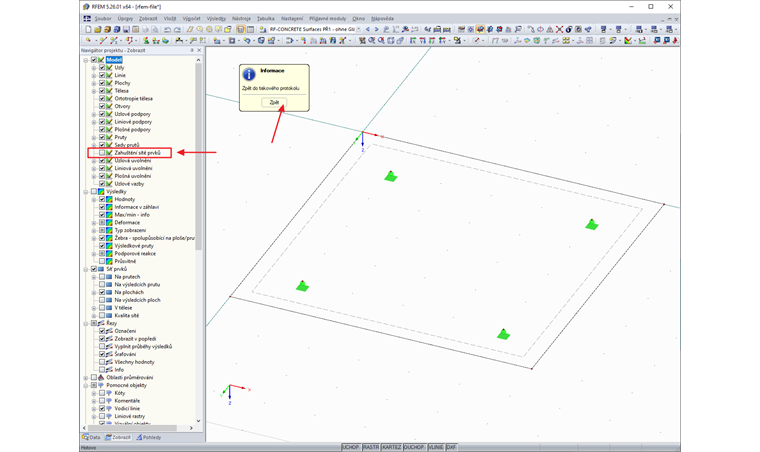Enable the Všechny hodnoty checkbox
The height and width of the screenshot is (452, 760).
[x=102, y=362]
